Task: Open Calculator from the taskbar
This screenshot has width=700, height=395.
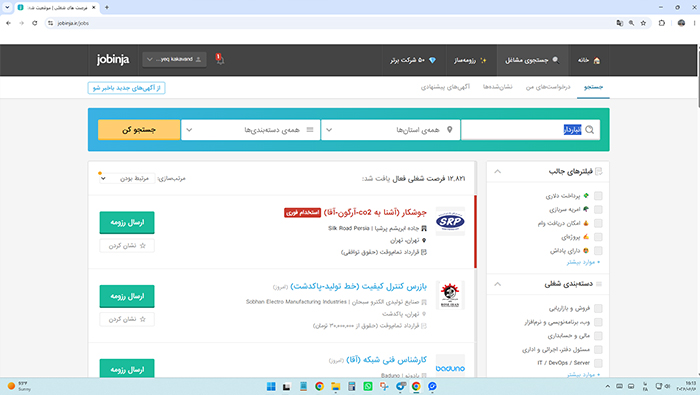Action: (x=352, y=387)
